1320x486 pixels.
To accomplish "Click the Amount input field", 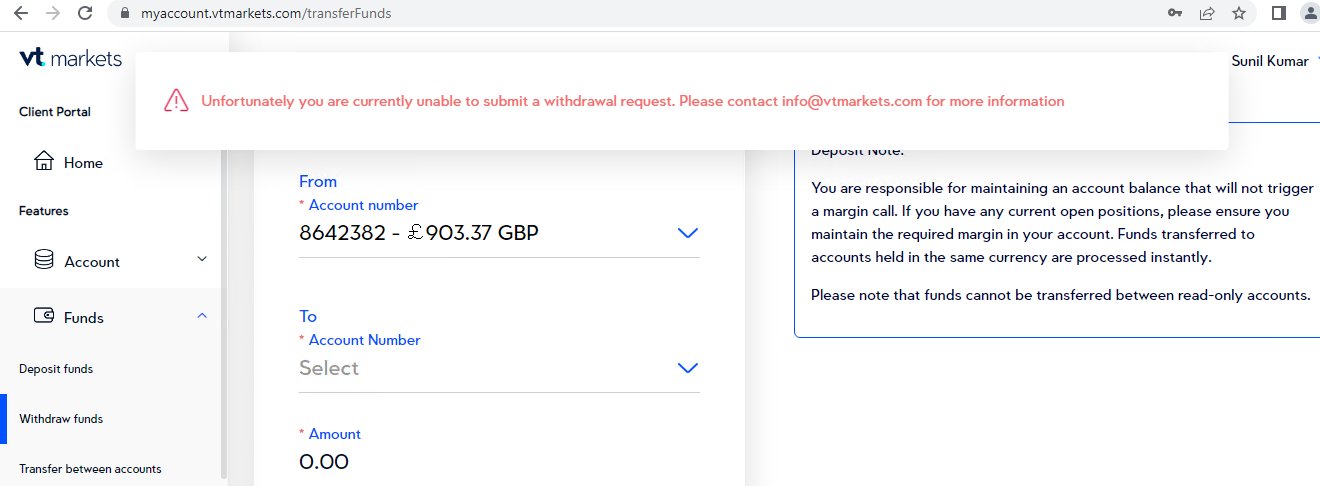I will coord(498,462).
